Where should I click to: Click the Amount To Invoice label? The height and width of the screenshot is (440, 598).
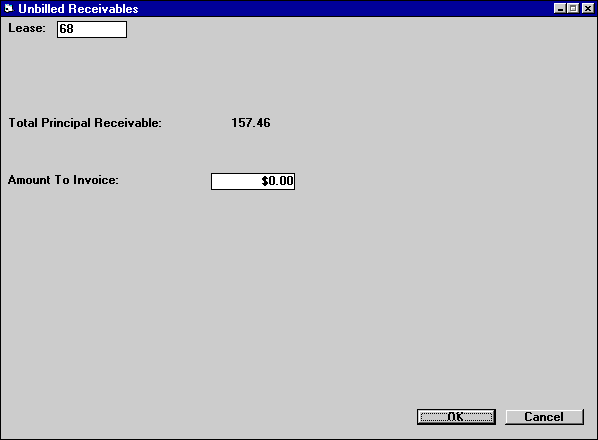[x=63, y=180]
